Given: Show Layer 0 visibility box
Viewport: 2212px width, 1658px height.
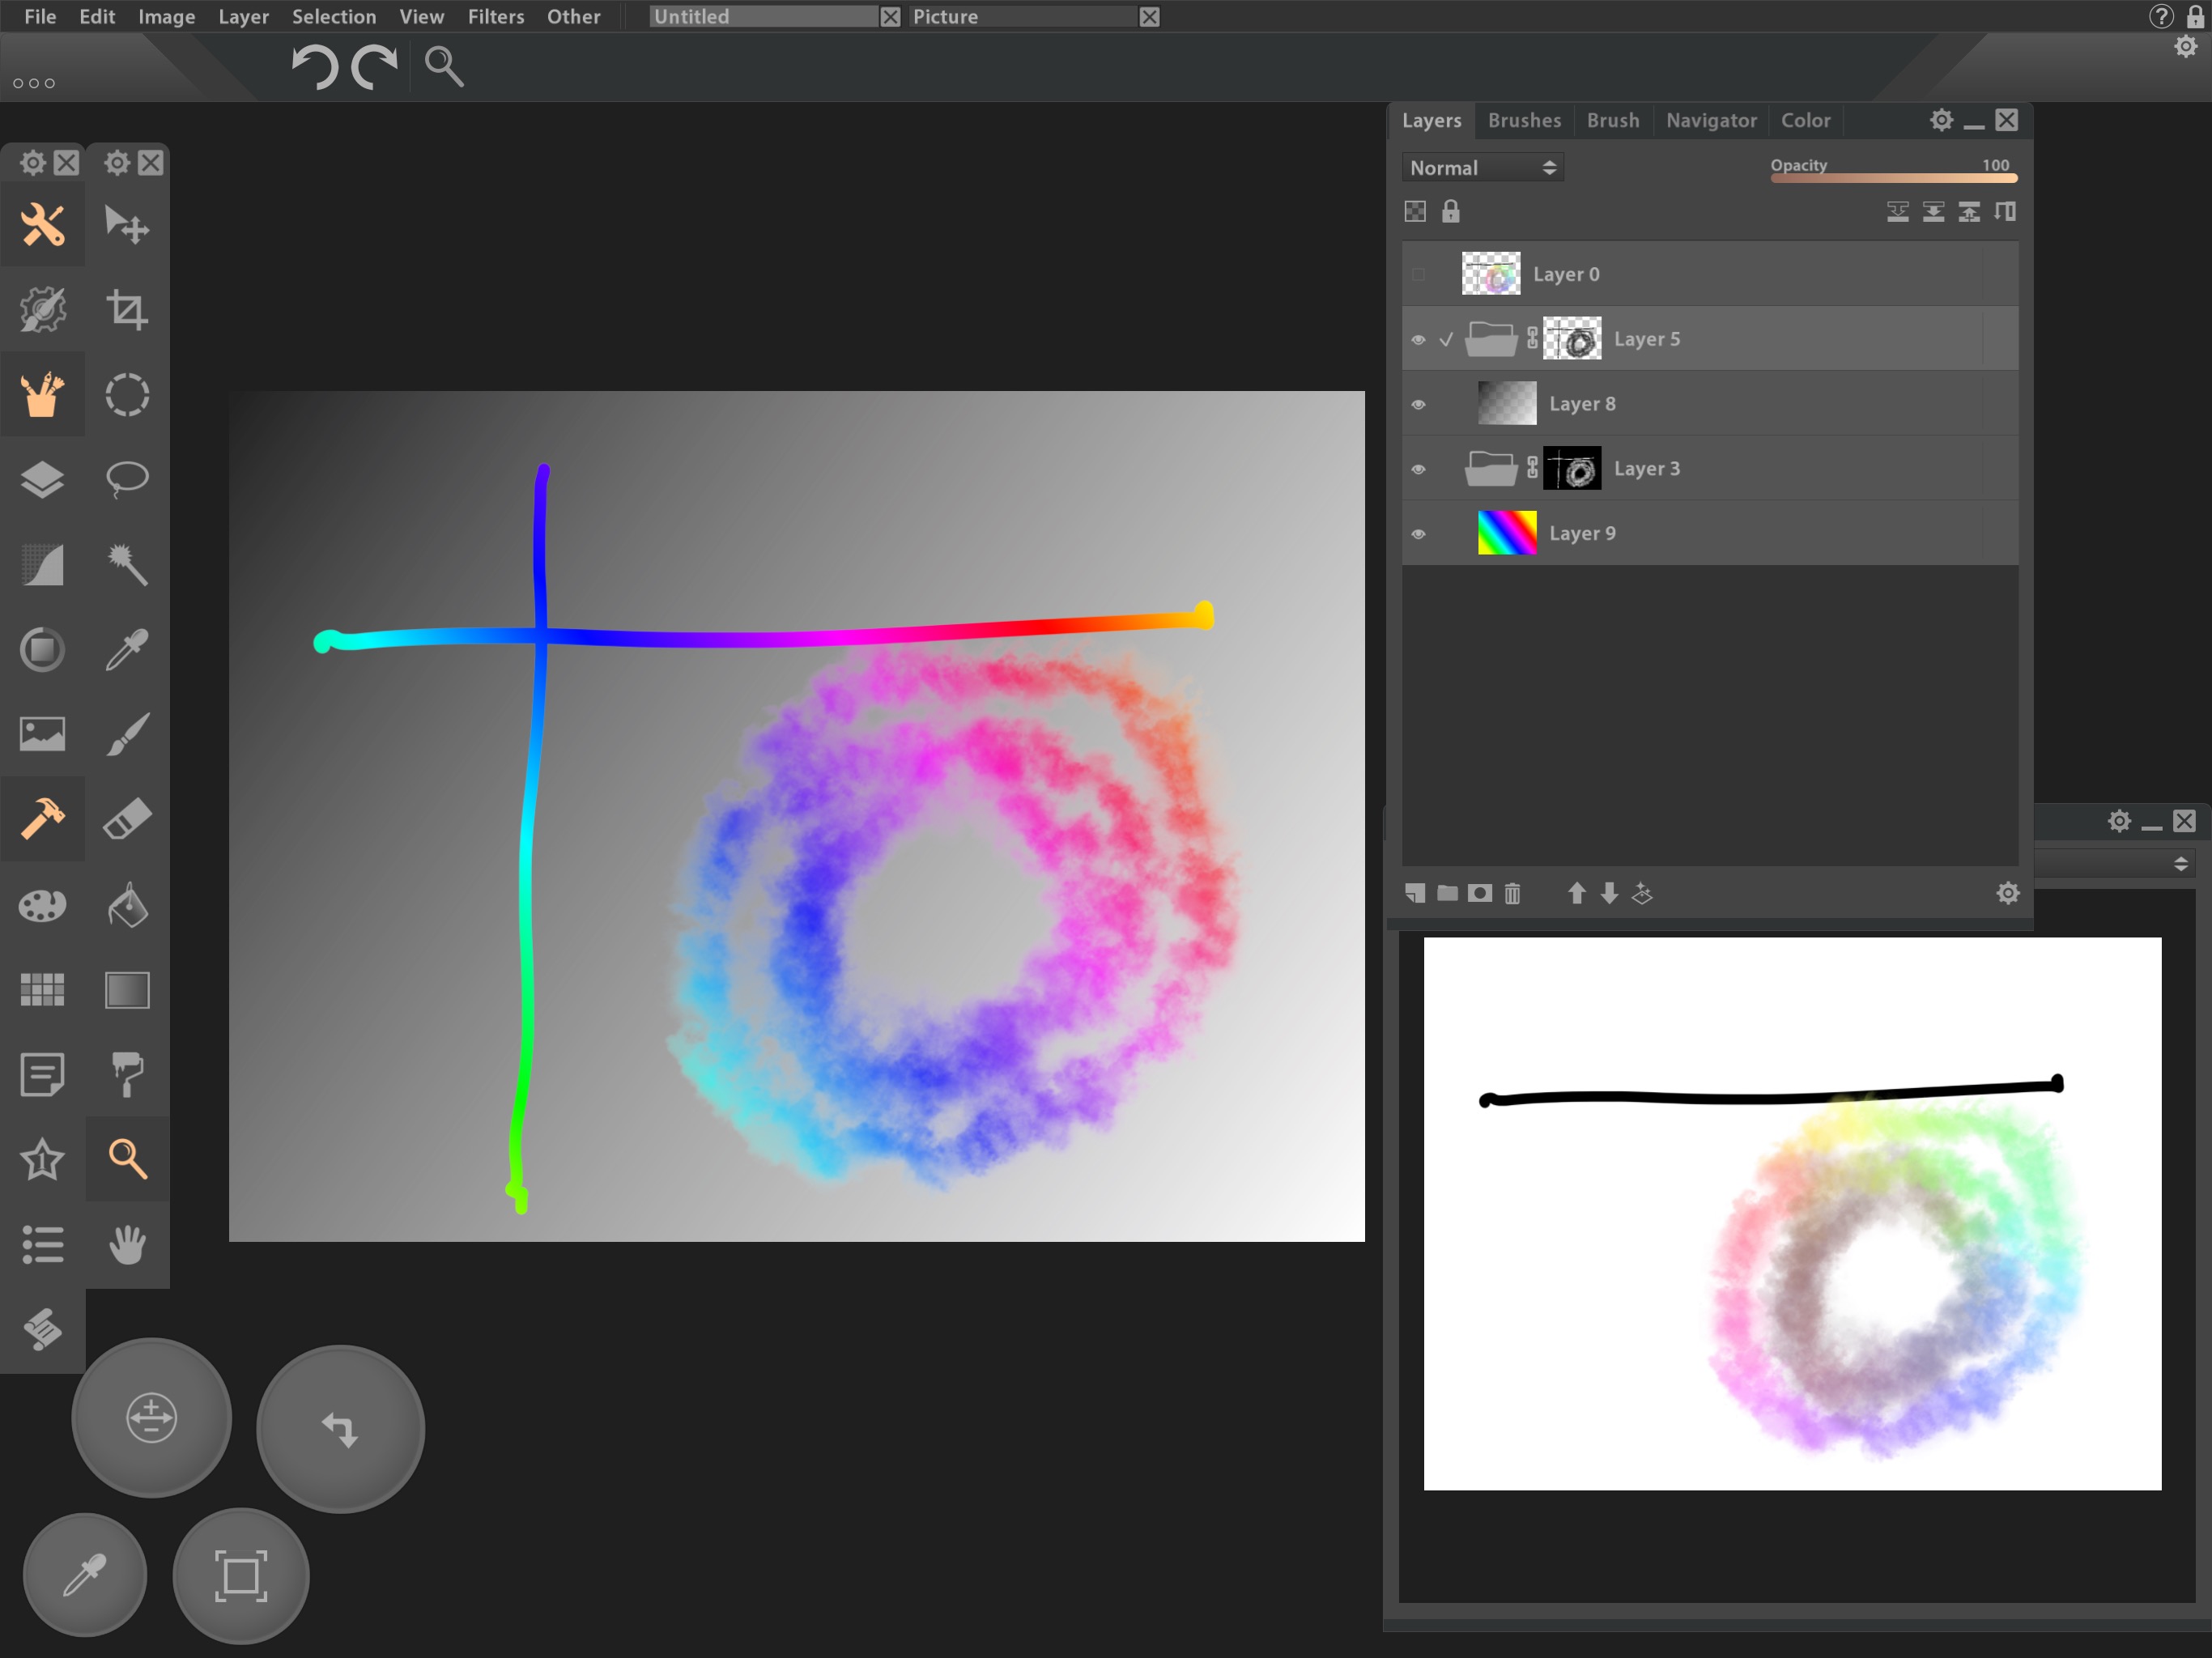Looking at the screenshot, I should tap(1418, 274).
